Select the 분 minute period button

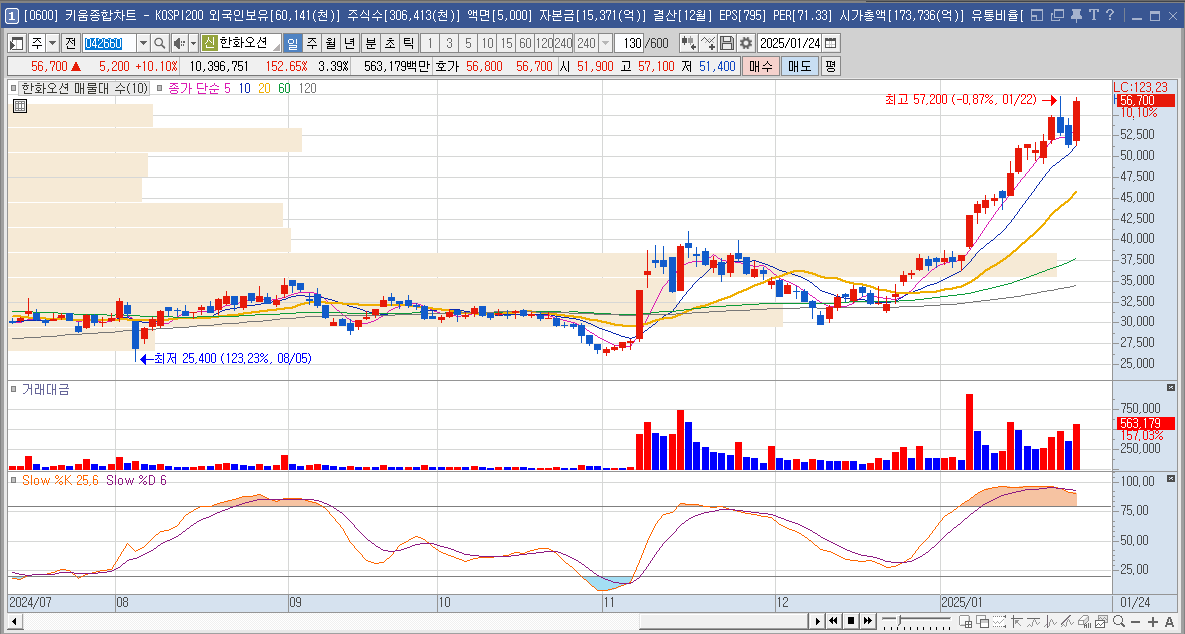370,43
